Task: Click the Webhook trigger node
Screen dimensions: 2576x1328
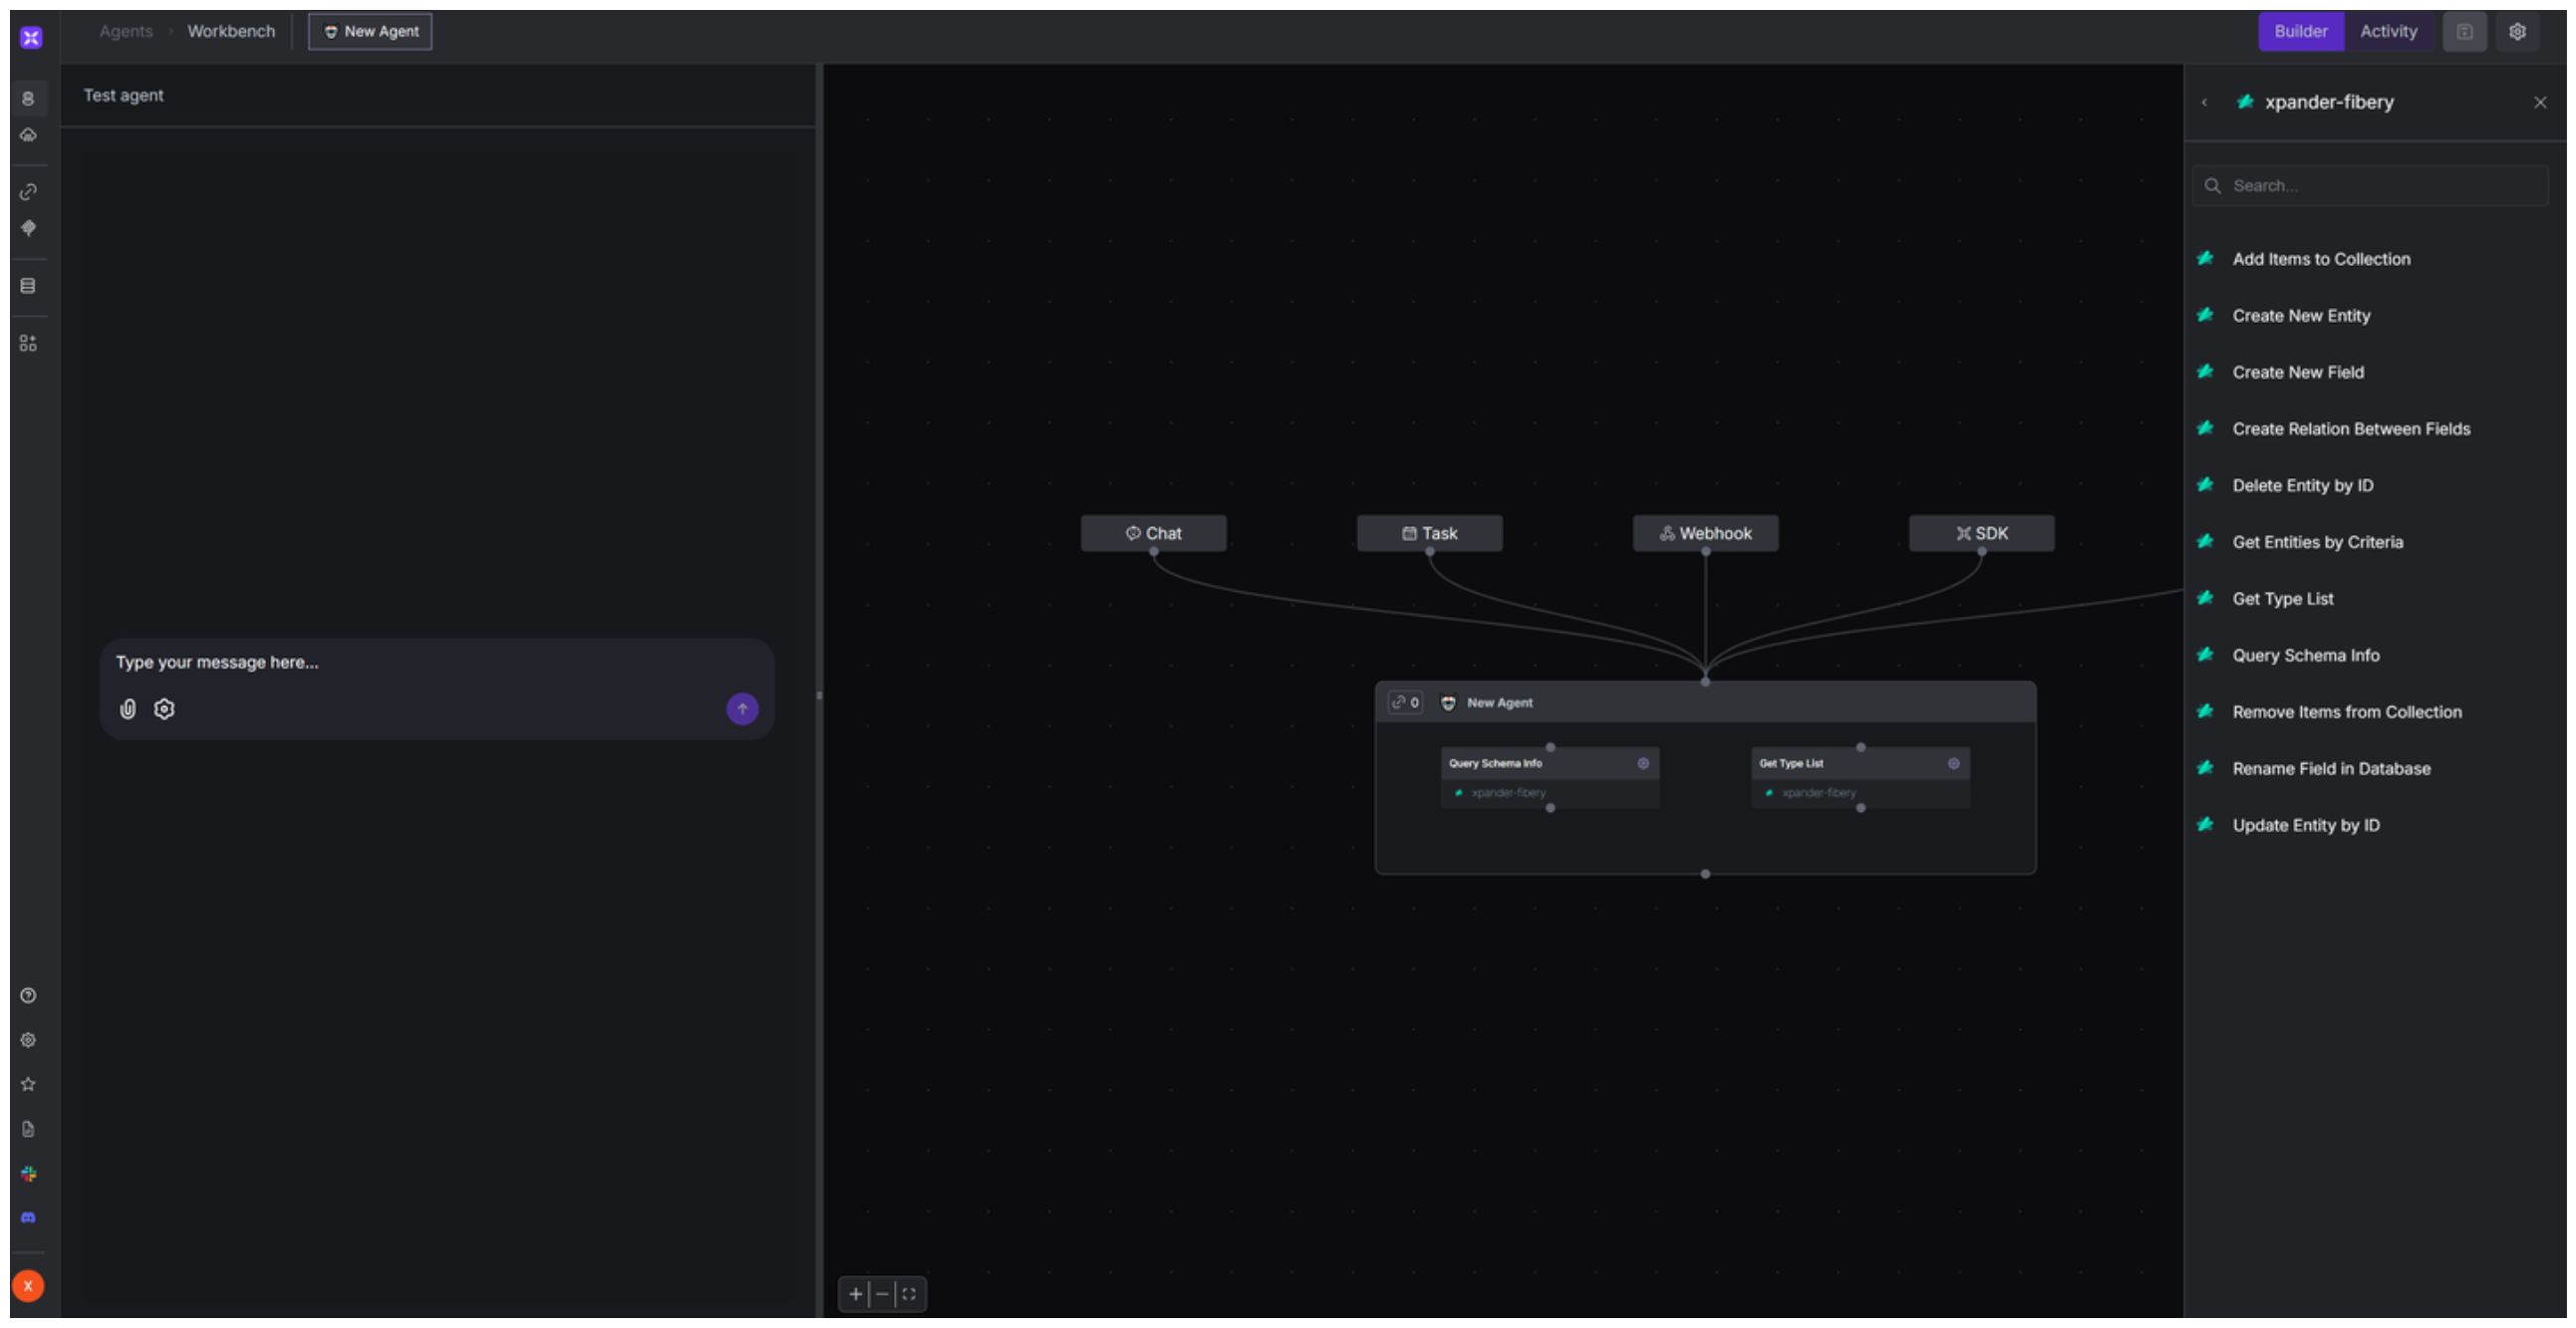Action: click(x=1705, y=533)
